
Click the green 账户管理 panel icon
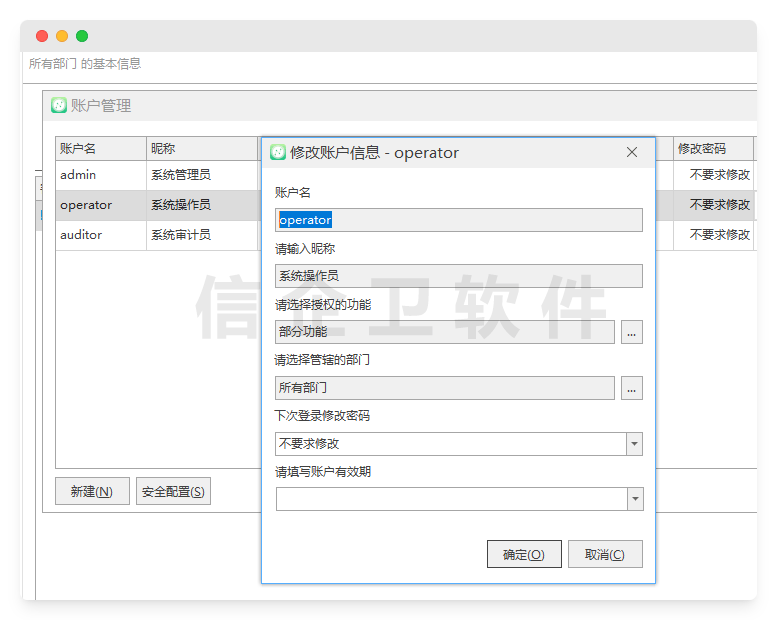[x=59, y=105]
